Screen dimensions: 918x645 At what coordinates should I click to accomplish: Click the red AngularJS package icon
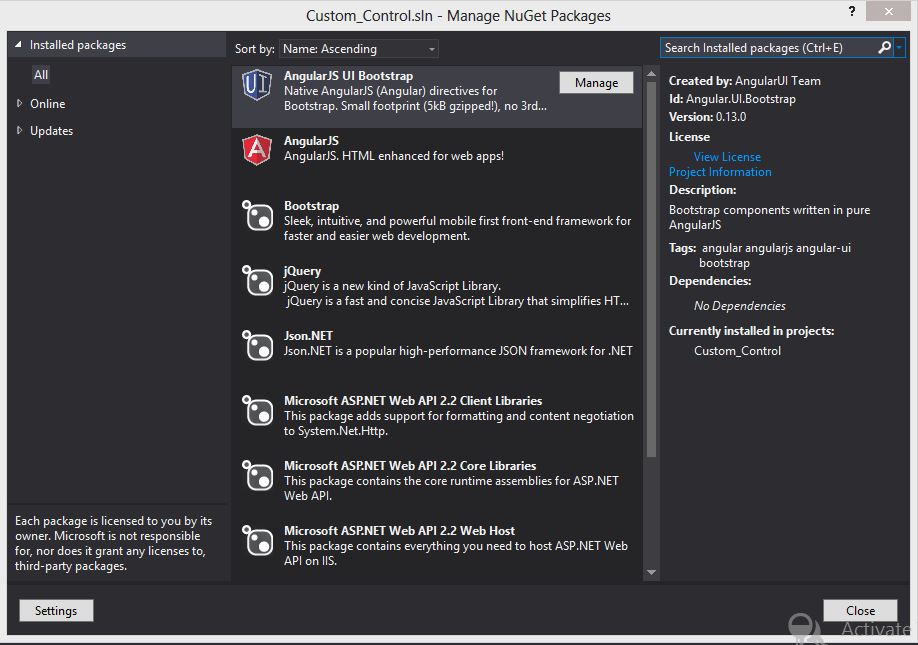(x=257, y=150)
